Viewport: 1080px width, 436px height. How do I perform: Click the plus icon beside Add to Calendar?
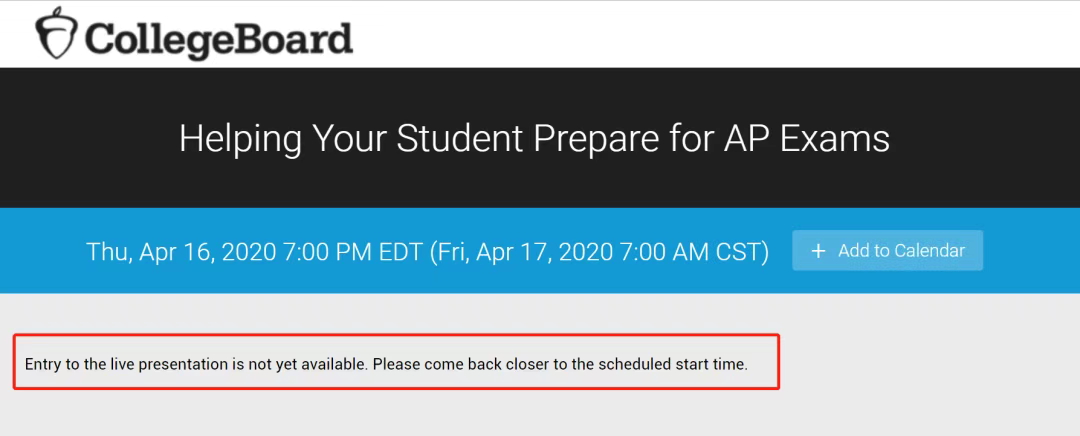coord(818,251)
